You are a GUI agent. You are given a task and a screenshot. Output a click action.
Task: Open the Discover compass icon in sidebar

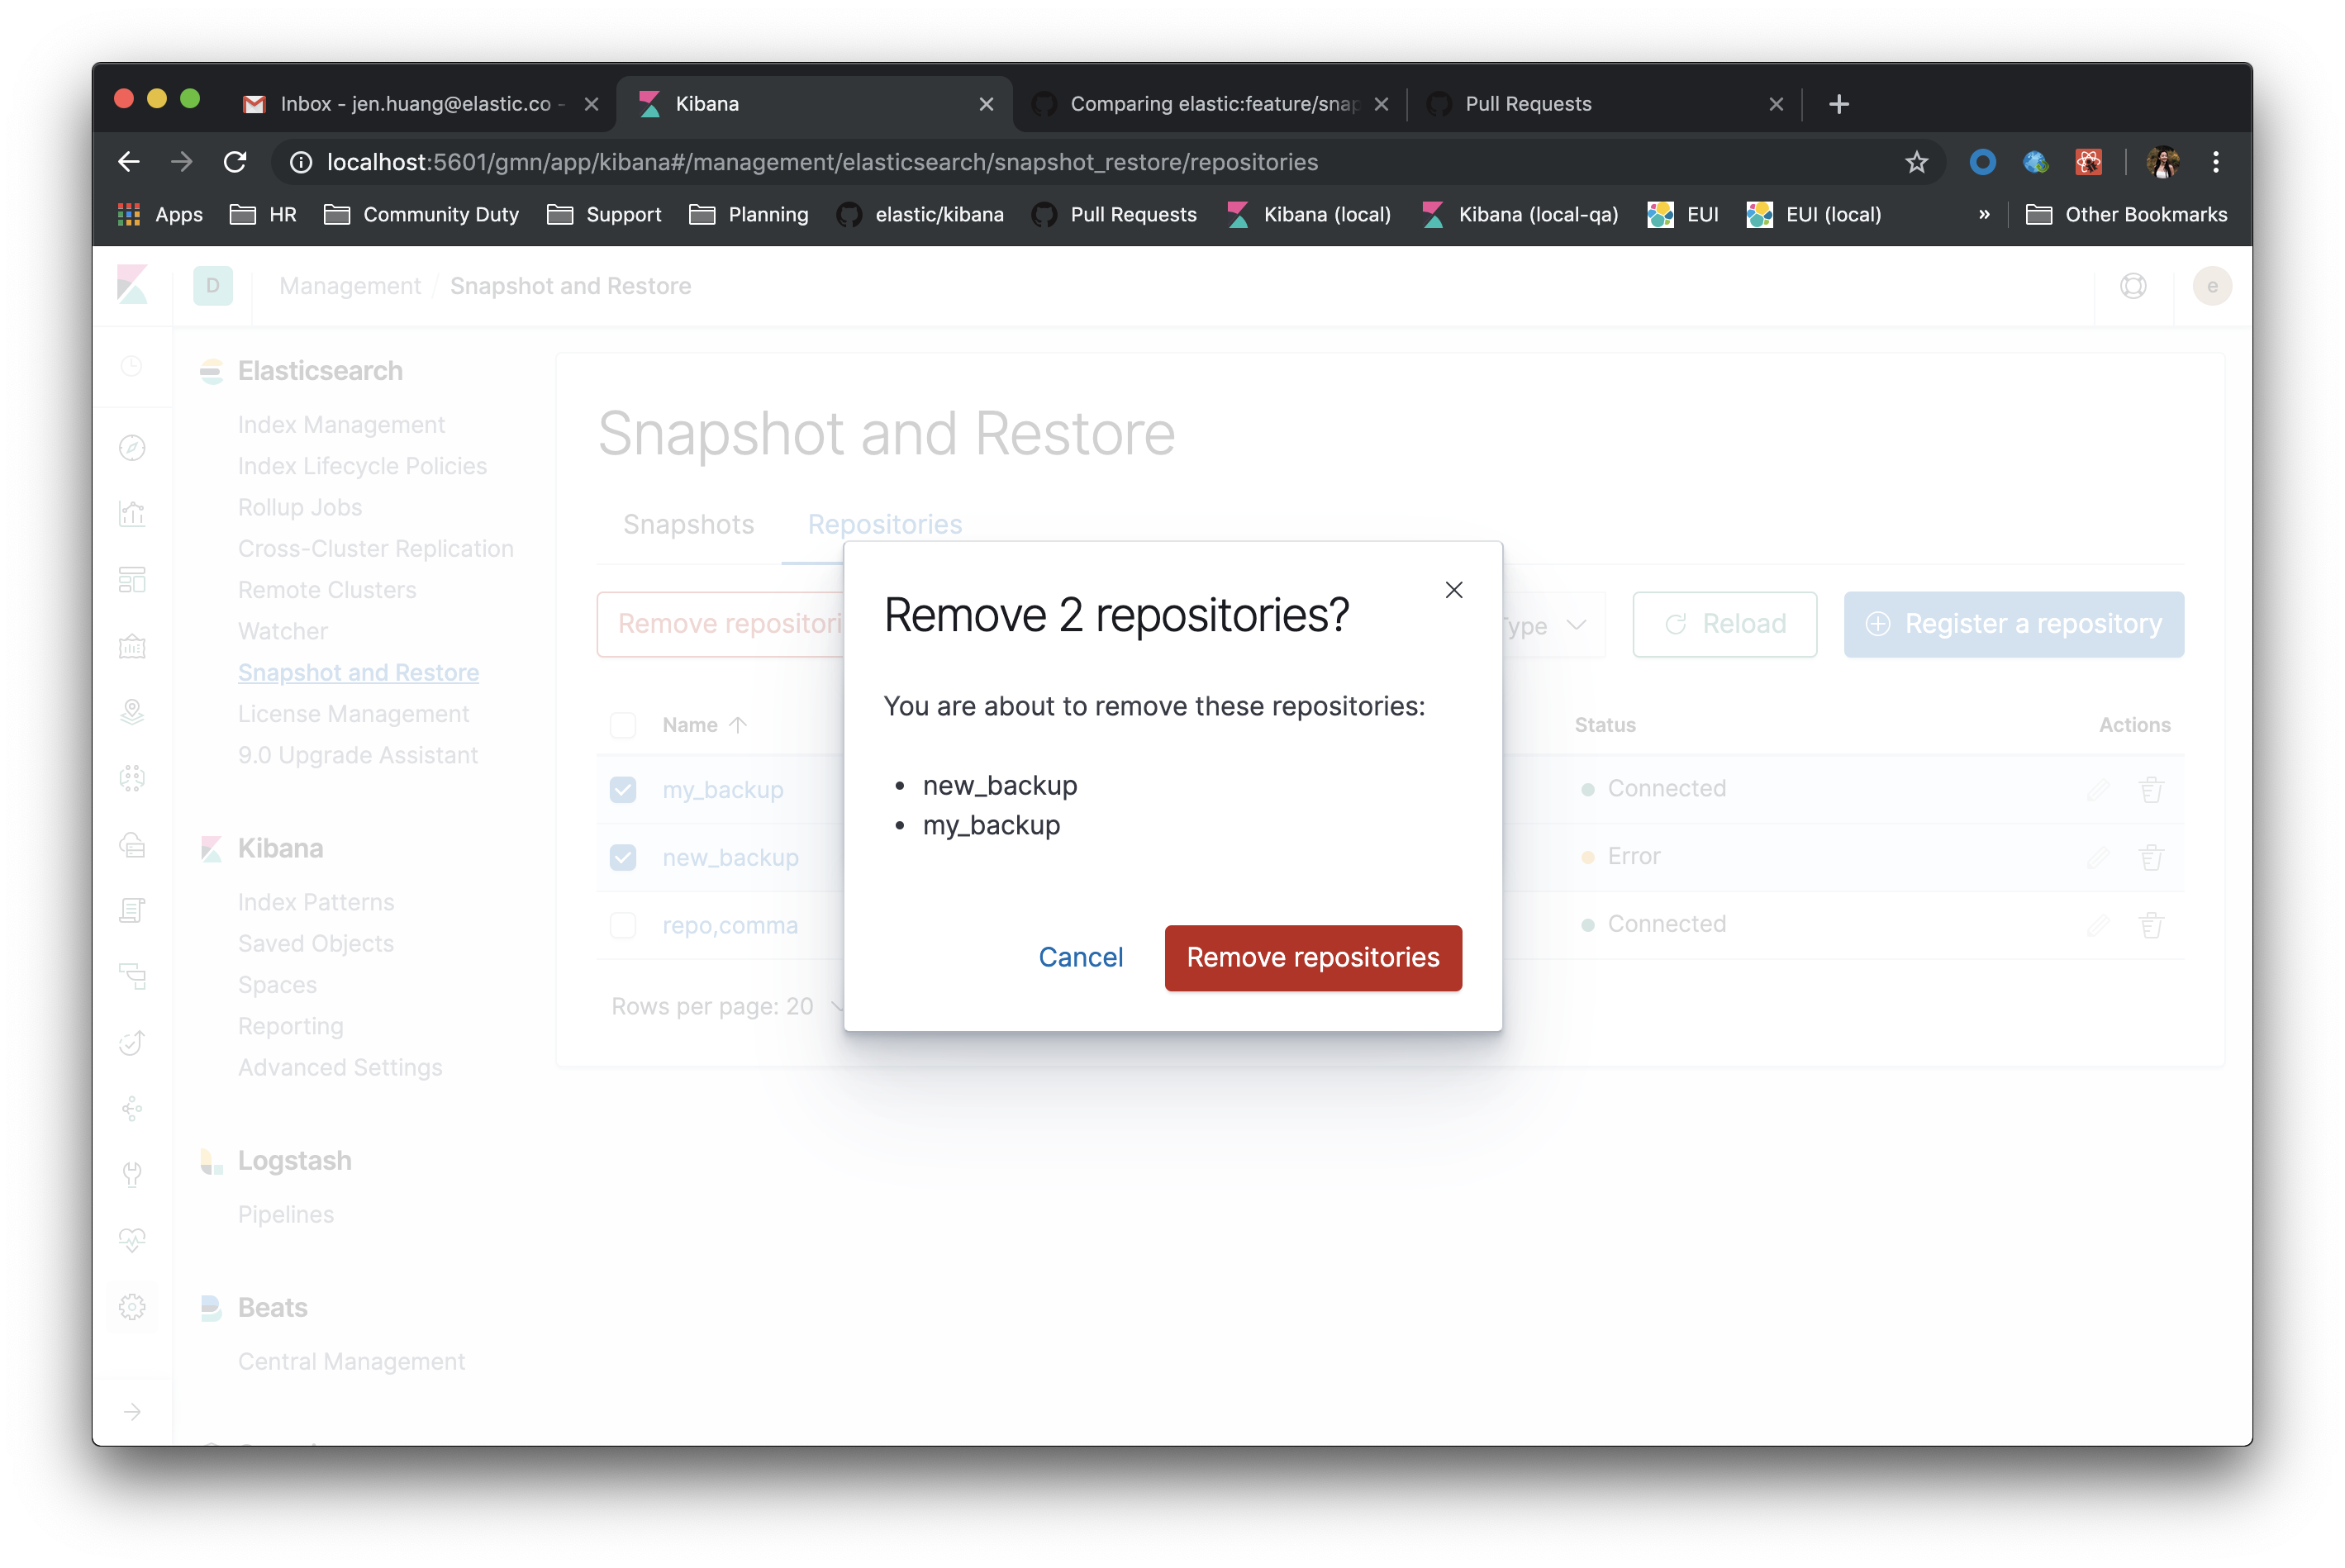point(132,448)
